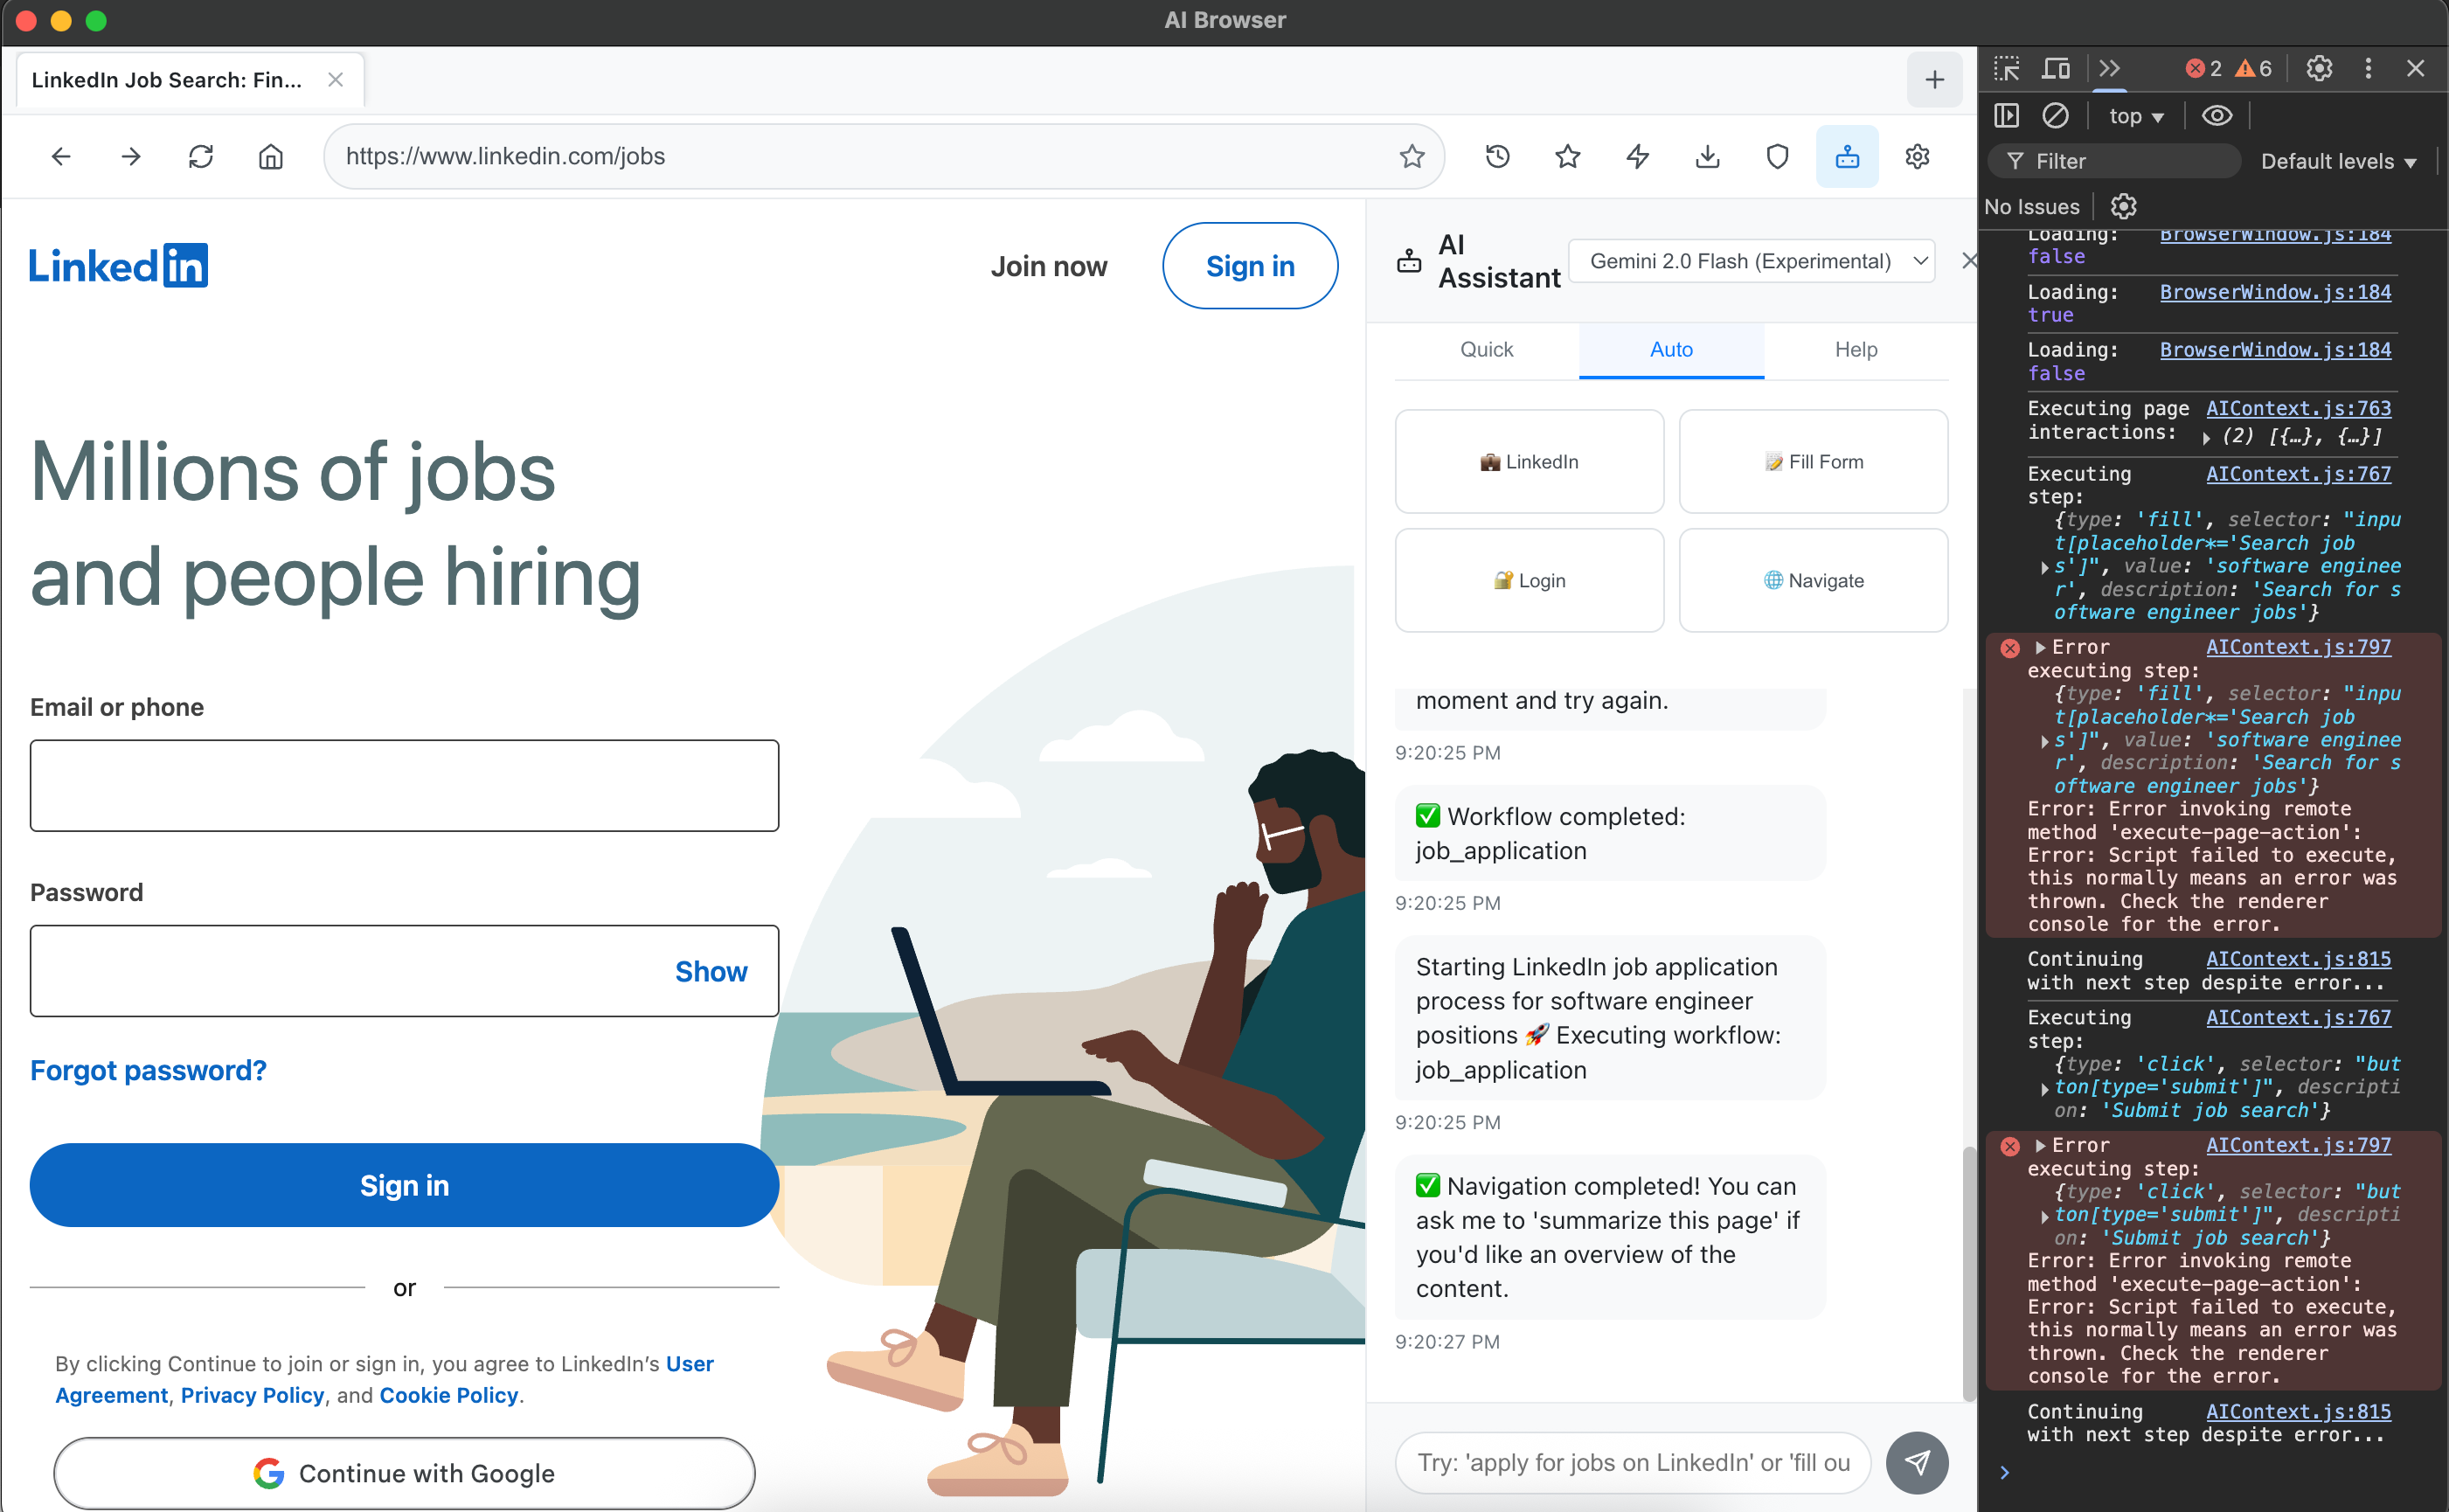Image resolution: width=2449 pixels, height=1512 pixels.
Task: Switch to the Help tab
Action: 1855,349
